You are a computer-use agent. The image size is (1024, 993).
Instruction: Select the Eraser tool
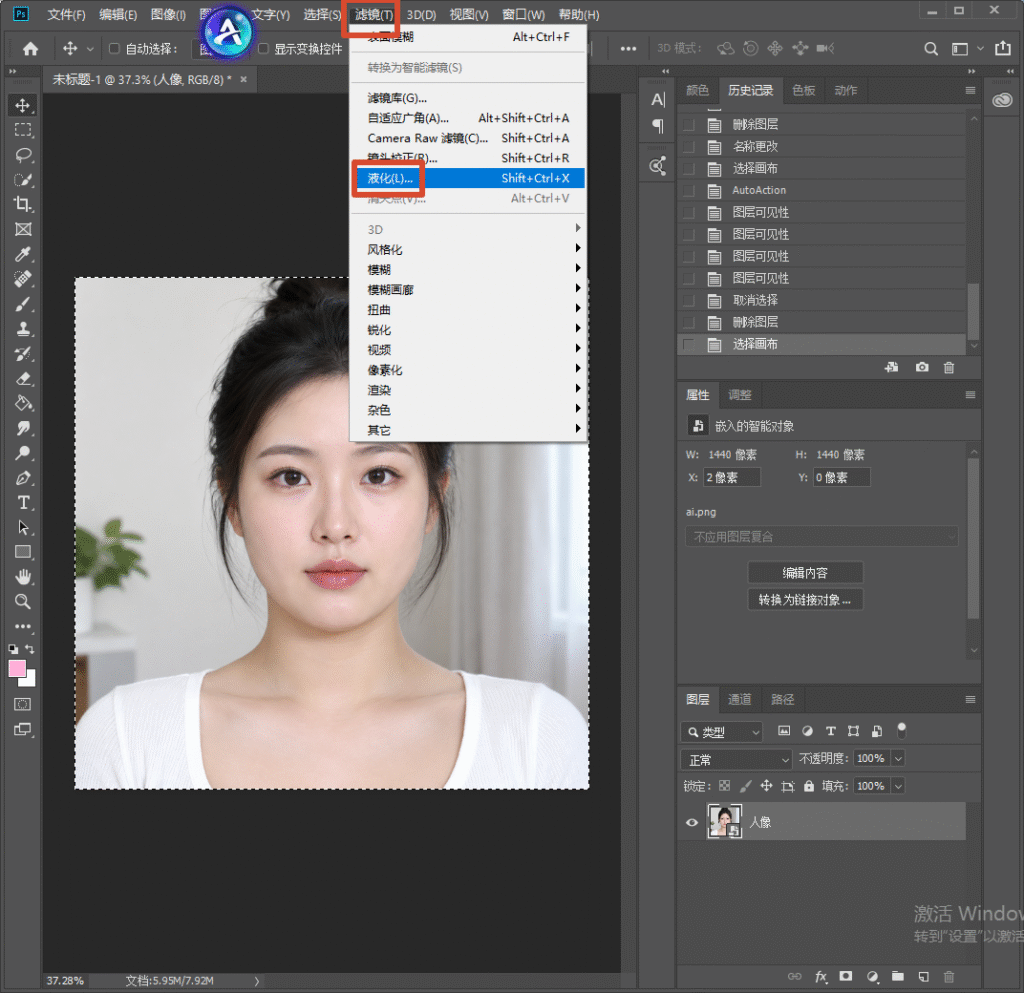pos(23,379)
